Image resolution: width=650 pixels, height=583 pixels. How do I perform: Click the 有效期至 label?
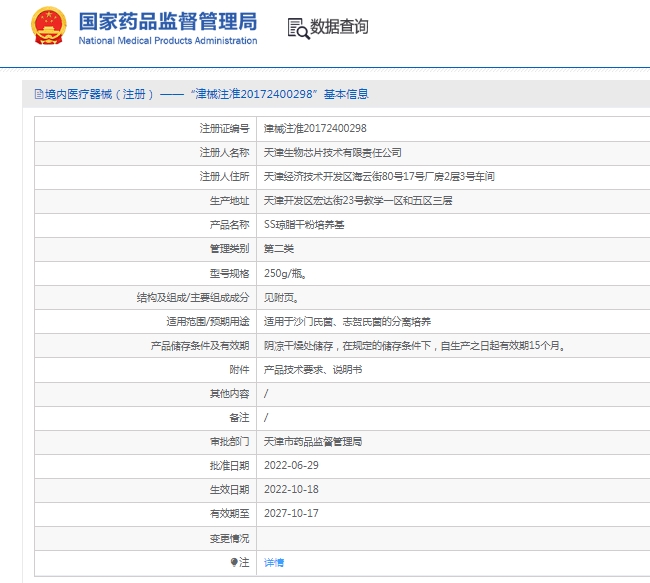tap(229, 514)
